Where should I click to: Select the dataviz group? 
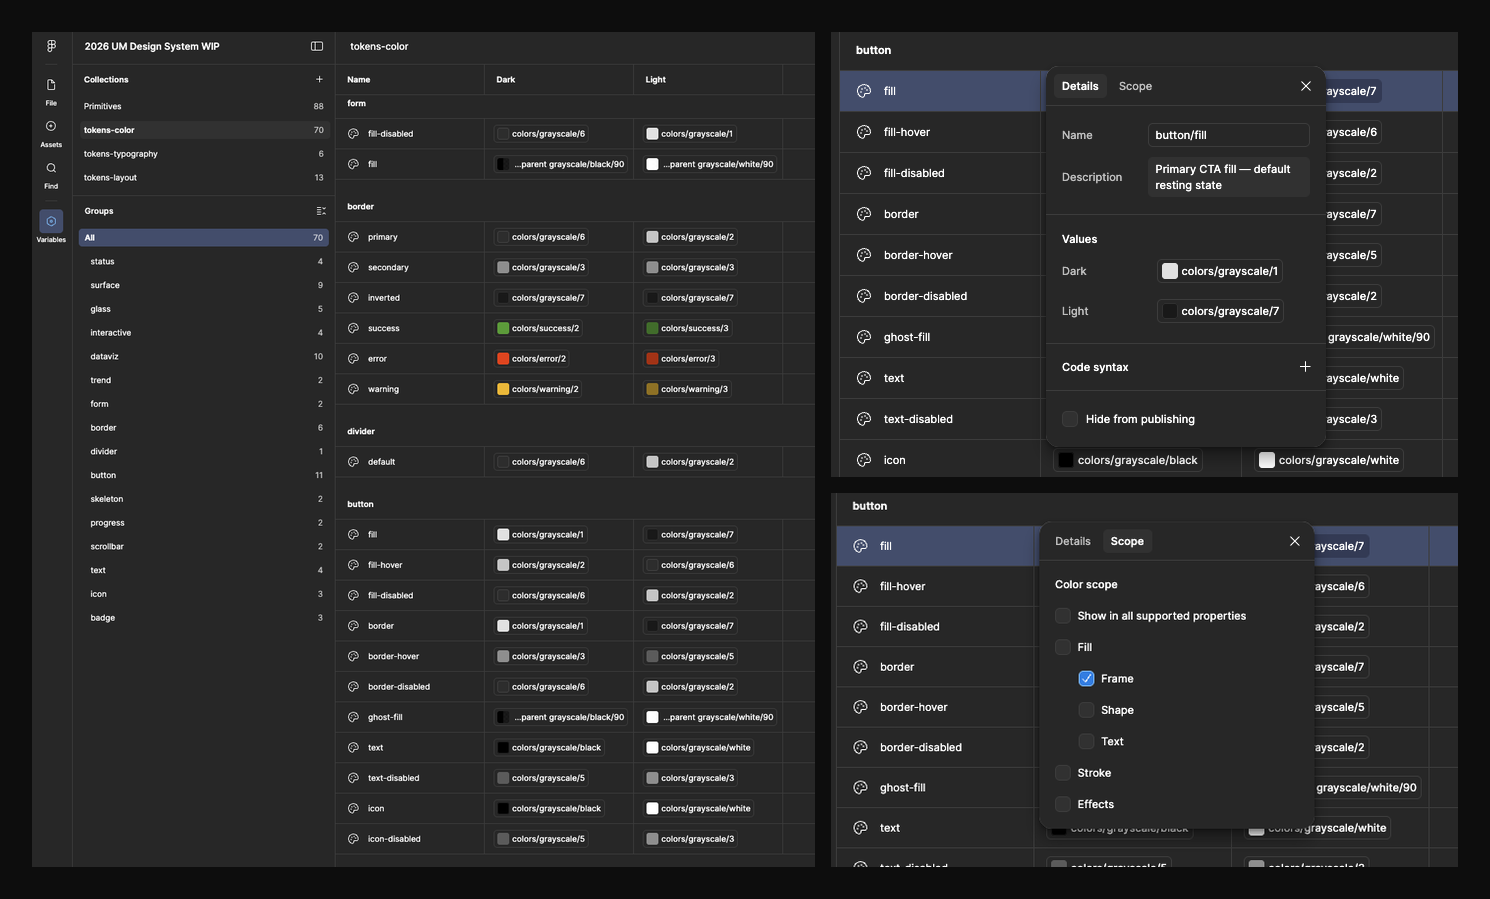(204, 357)
